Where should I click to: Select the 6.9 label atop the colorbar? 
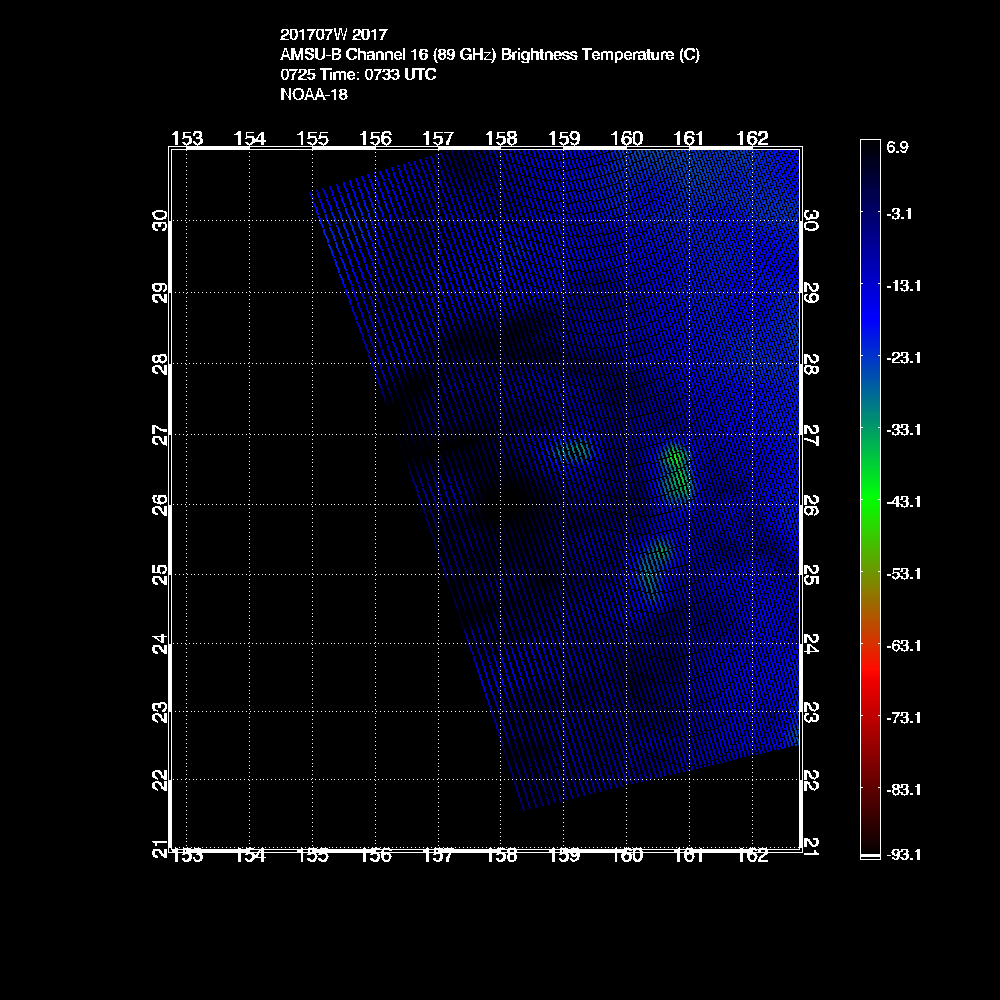(897, 147)
